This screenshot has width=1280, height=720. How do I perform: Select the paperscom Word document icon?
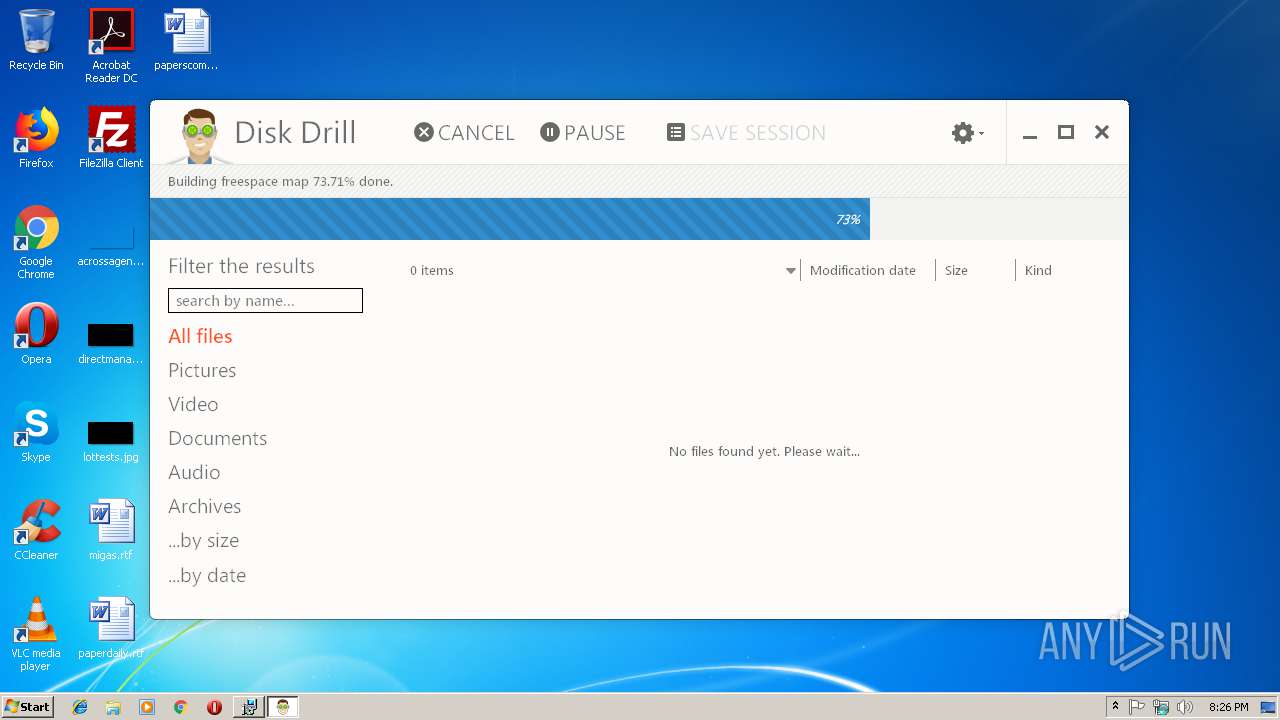[186, 41]
